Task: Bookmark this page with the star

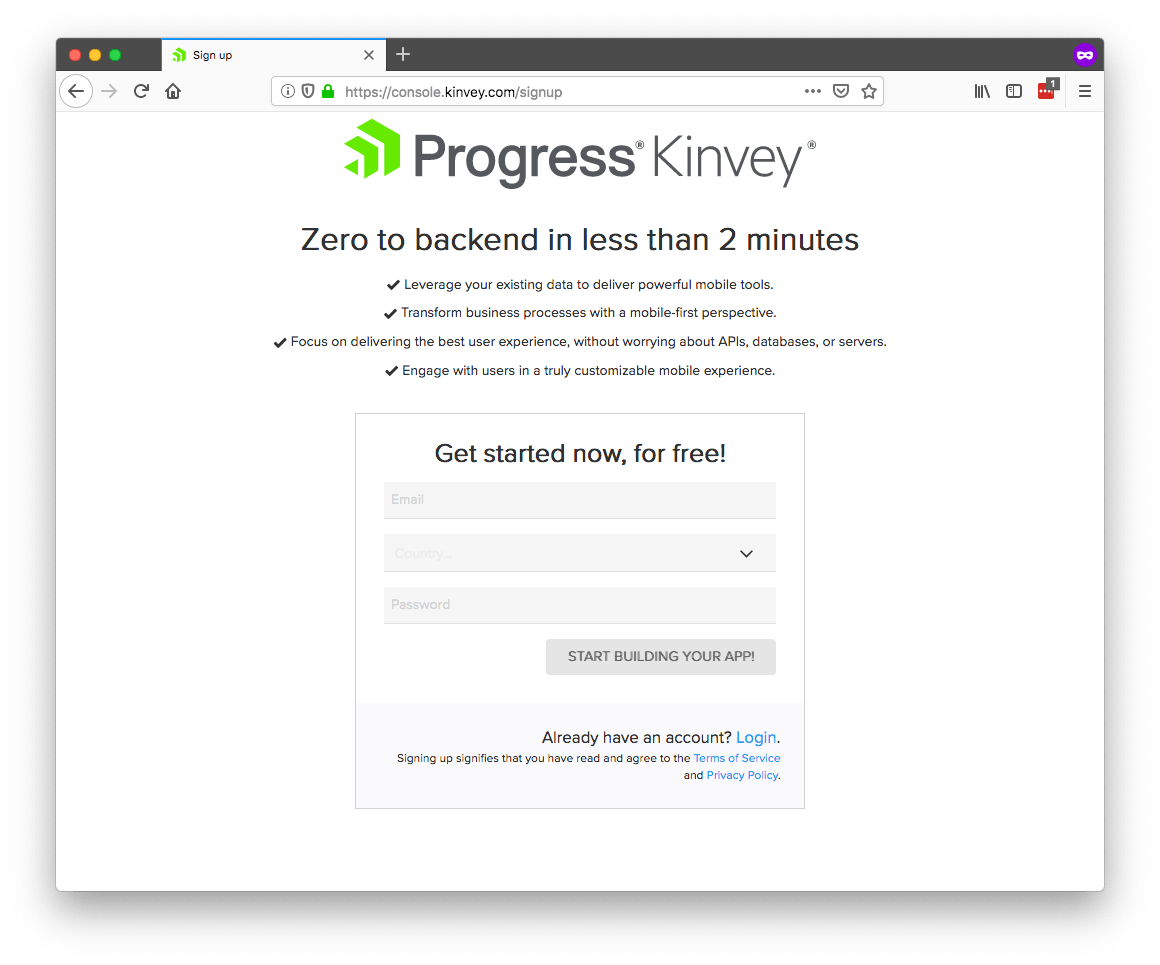Action: pyautogui.click(x=869, y=91)
